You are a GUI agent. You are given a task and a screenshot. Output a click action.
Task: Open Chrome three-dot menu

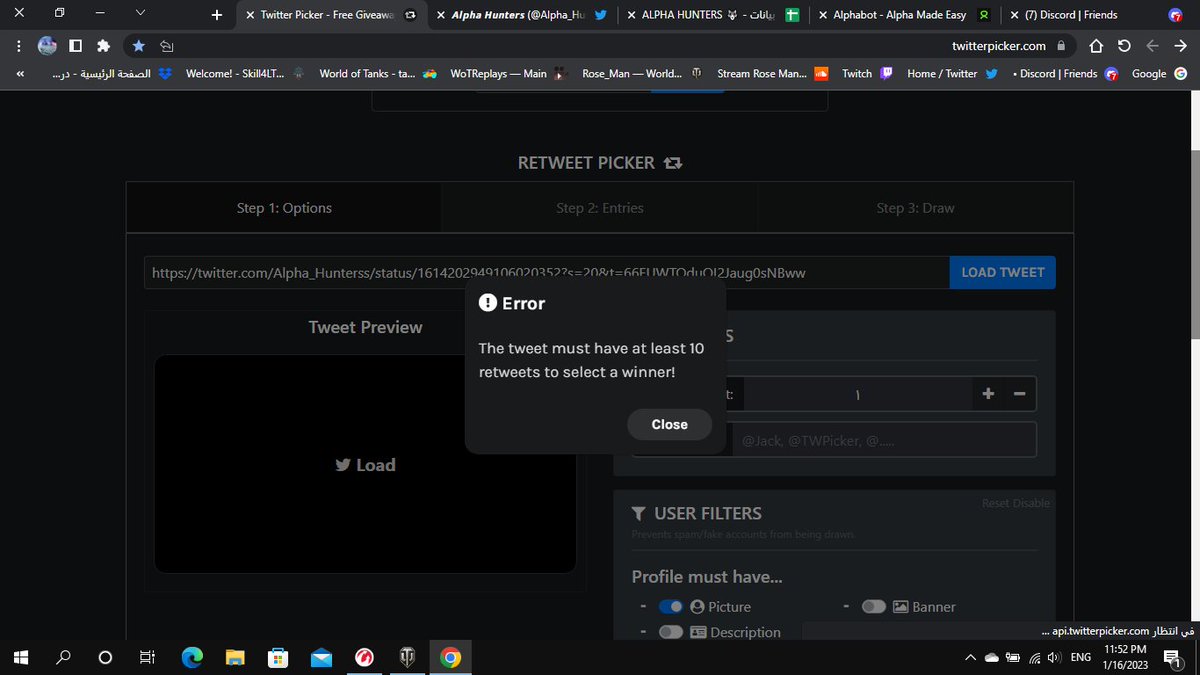(x=18, y=46)
